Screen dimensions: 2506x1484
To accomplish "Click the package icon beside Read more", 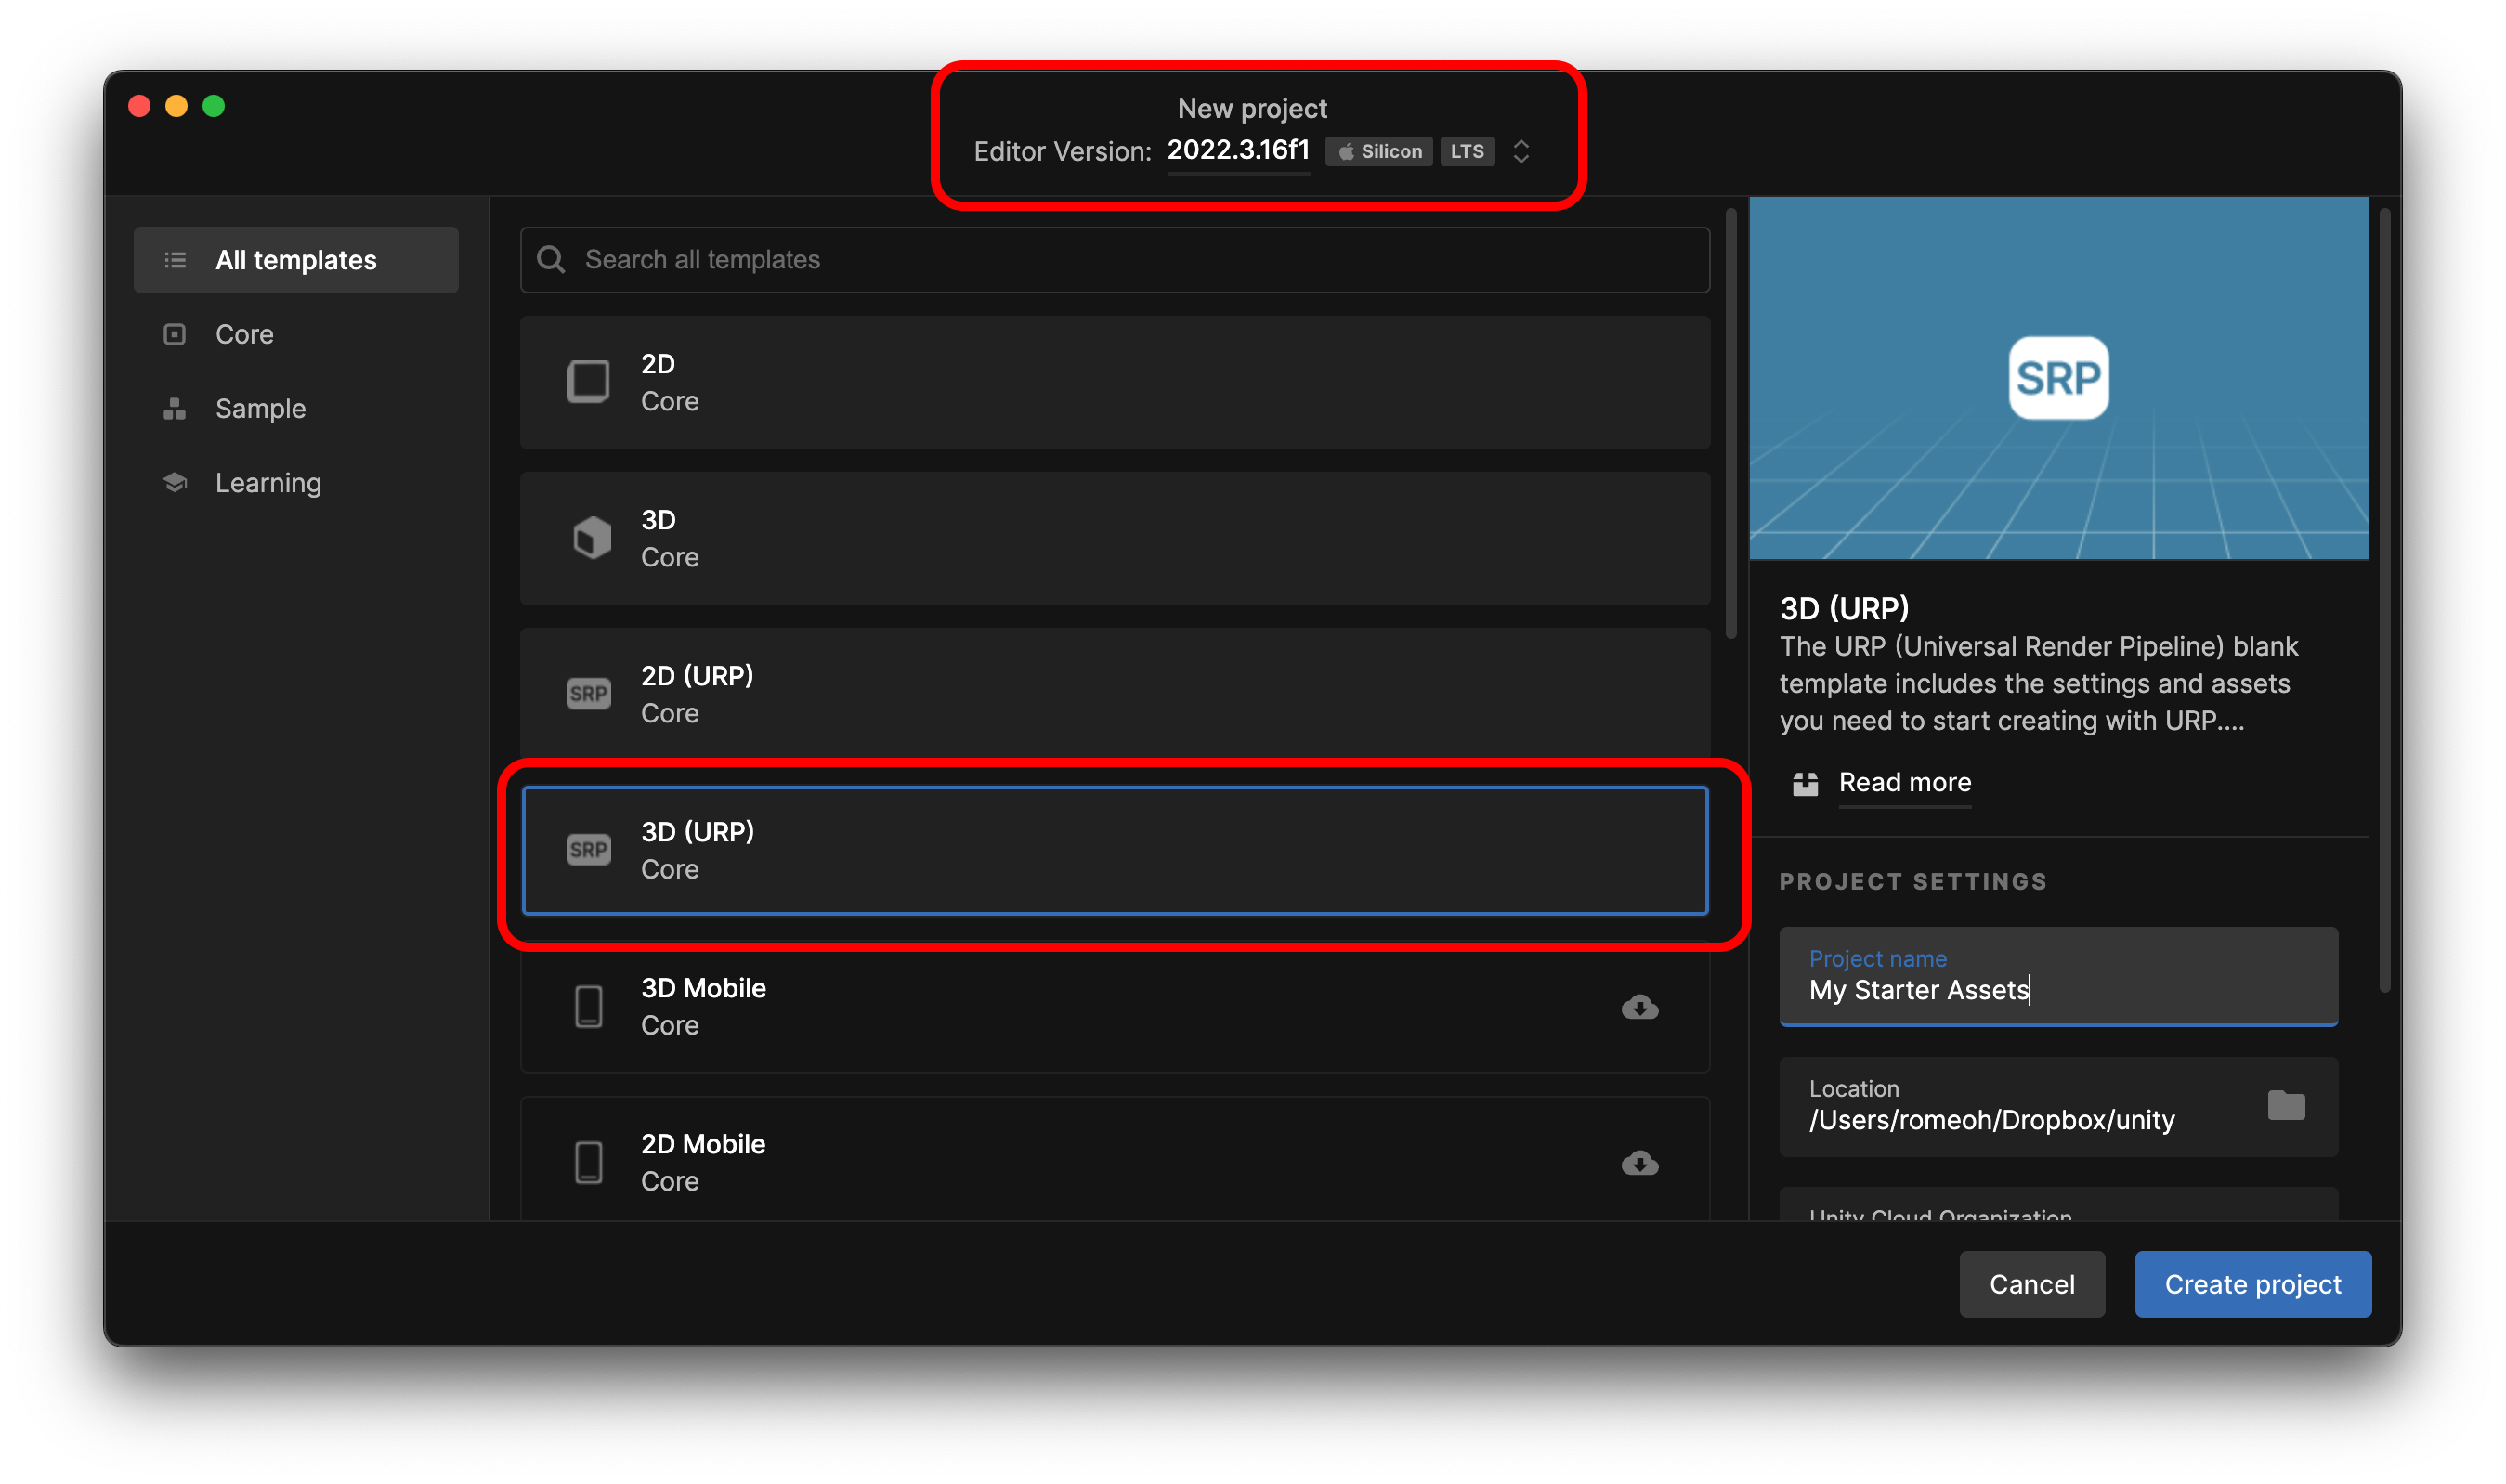I will pyautogui.click(x=1805, y=783).
